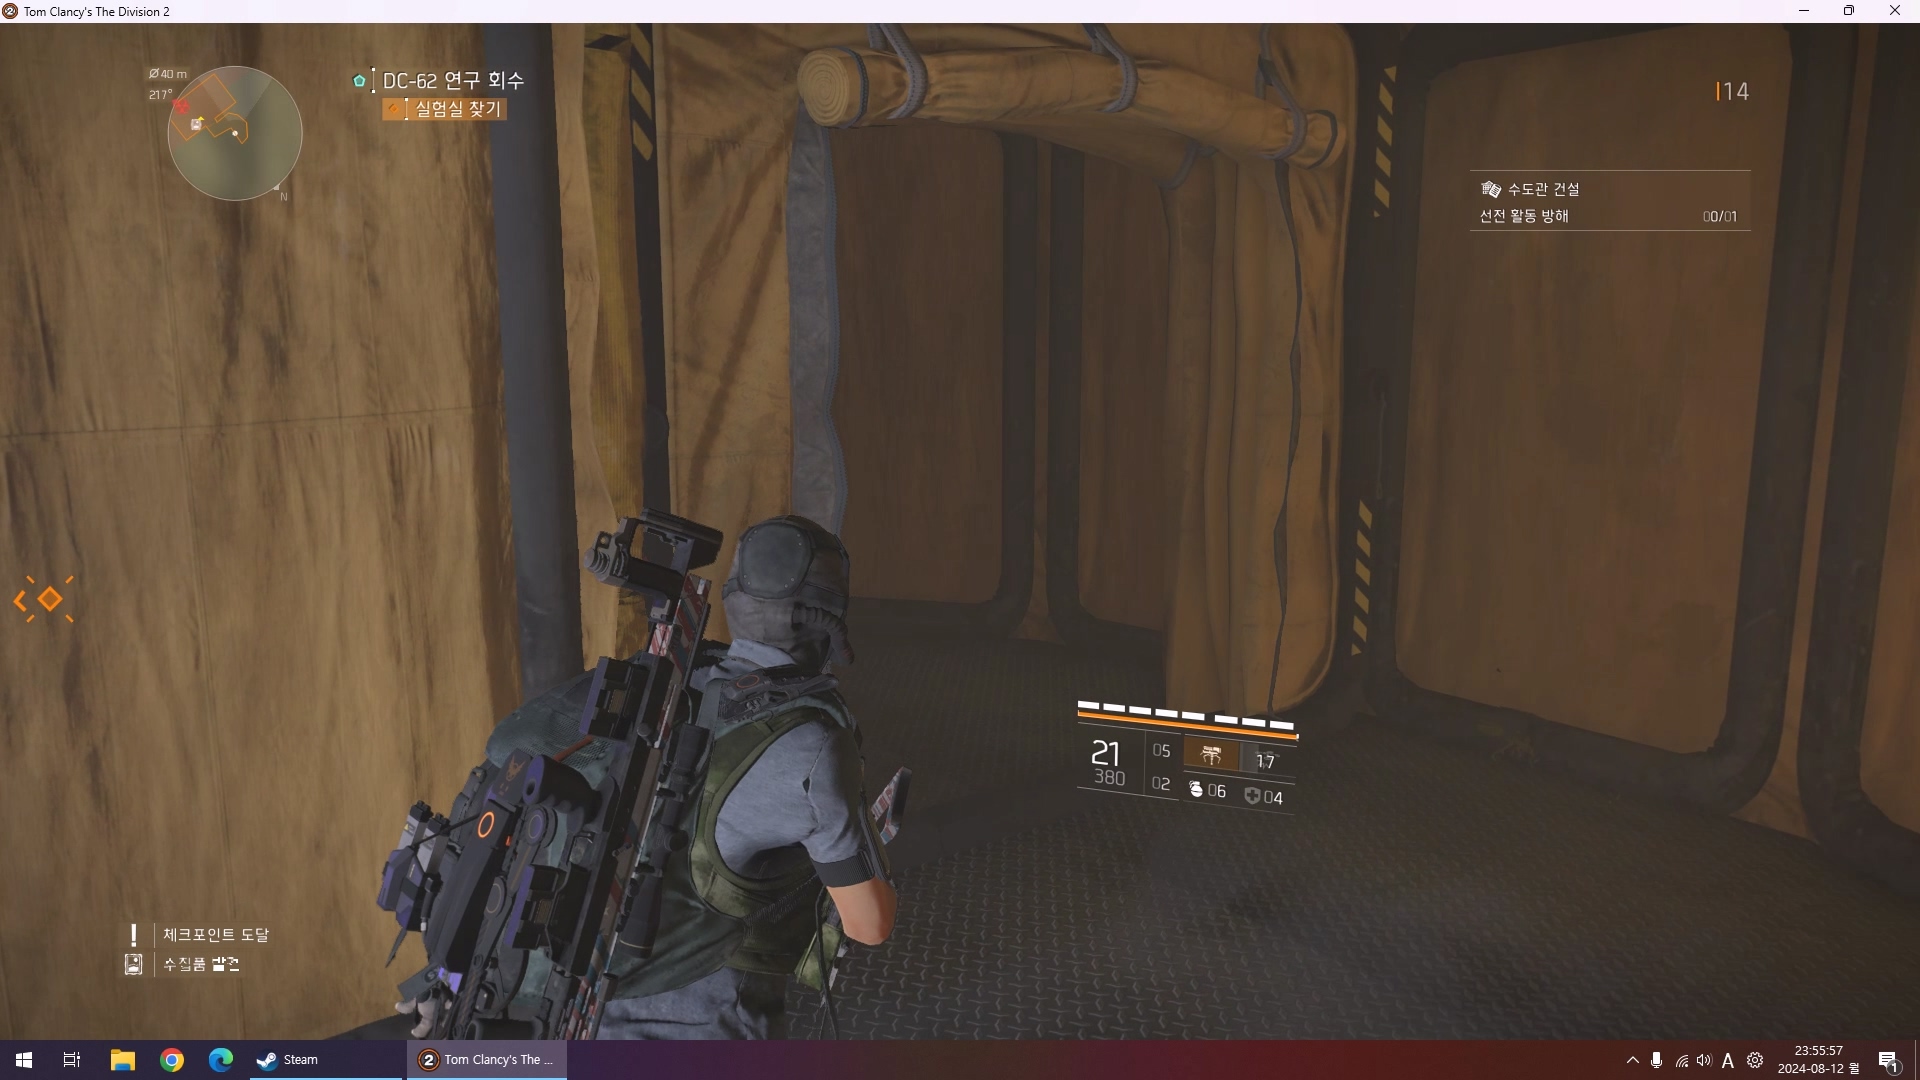The image size is (1920, 1080).
Task: Click the DC-62 mission marker icon
Action: point(359,81)
